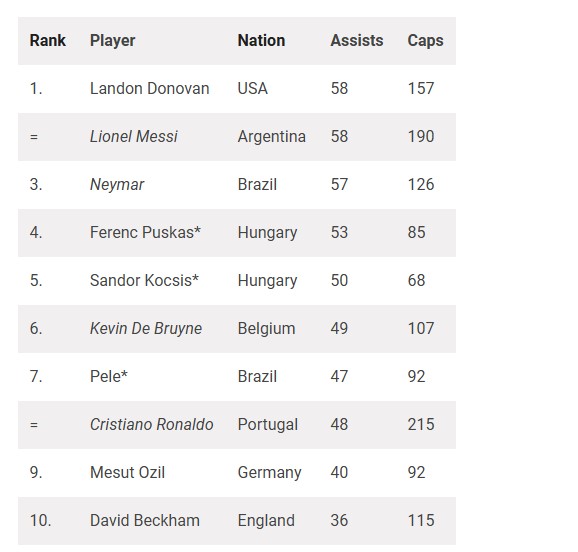Click the Assists column header
The width and height of the screenshot is (578, 552).
point(357,41)
